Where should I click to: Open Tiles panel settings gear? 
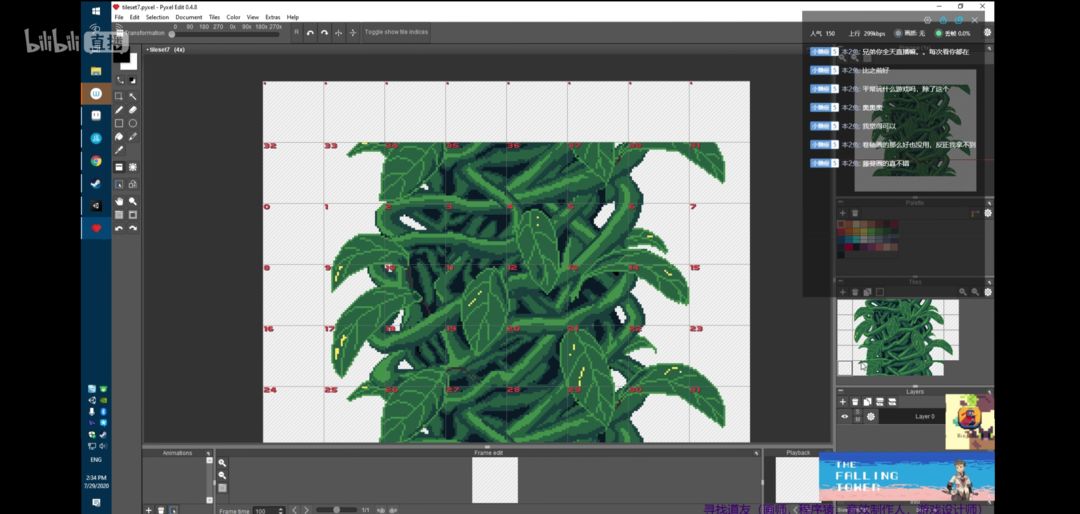tap(988, 292)
